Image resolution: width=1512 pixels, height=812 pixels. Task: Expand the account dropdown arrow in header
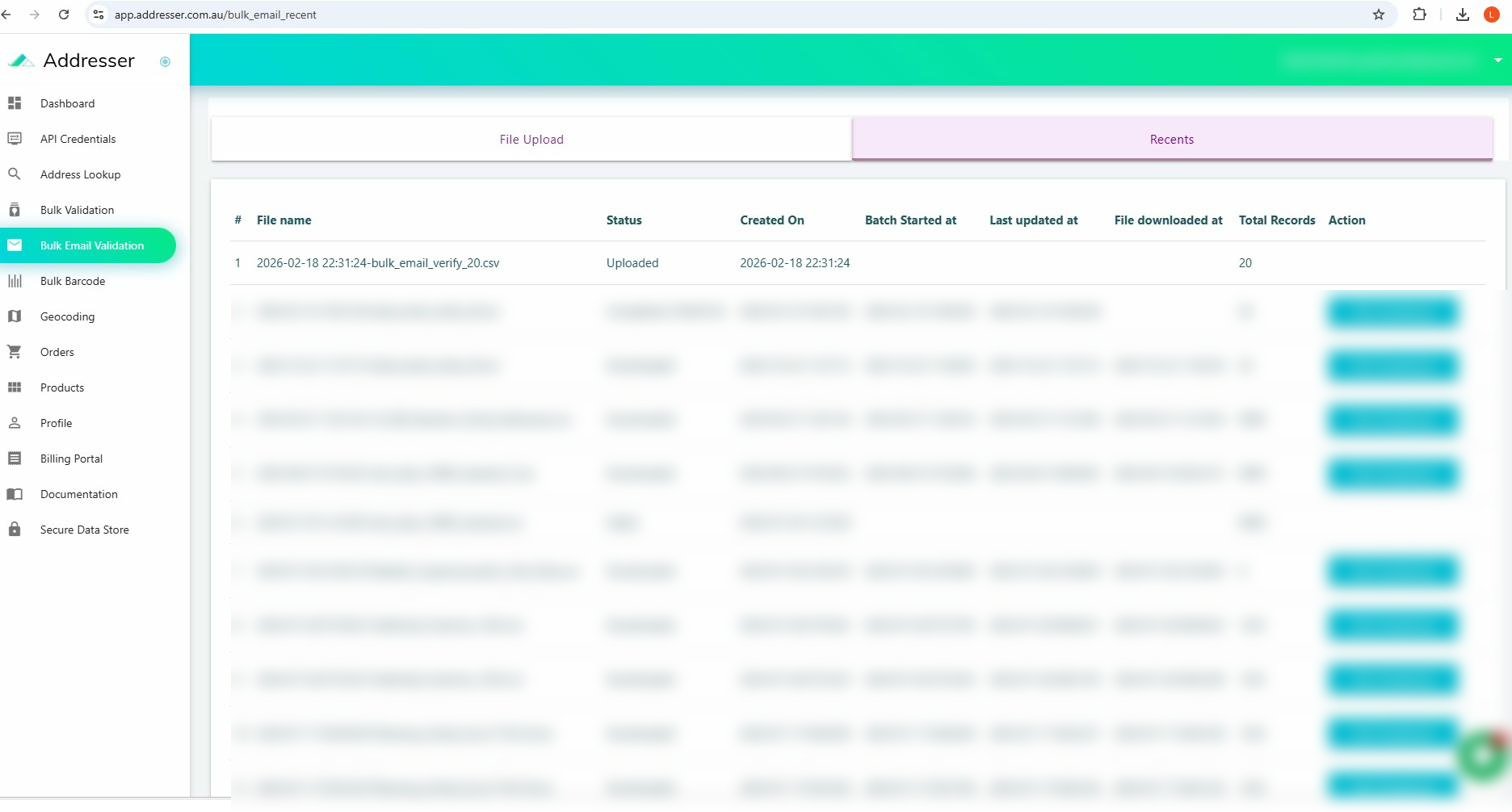coord(1497,60)
